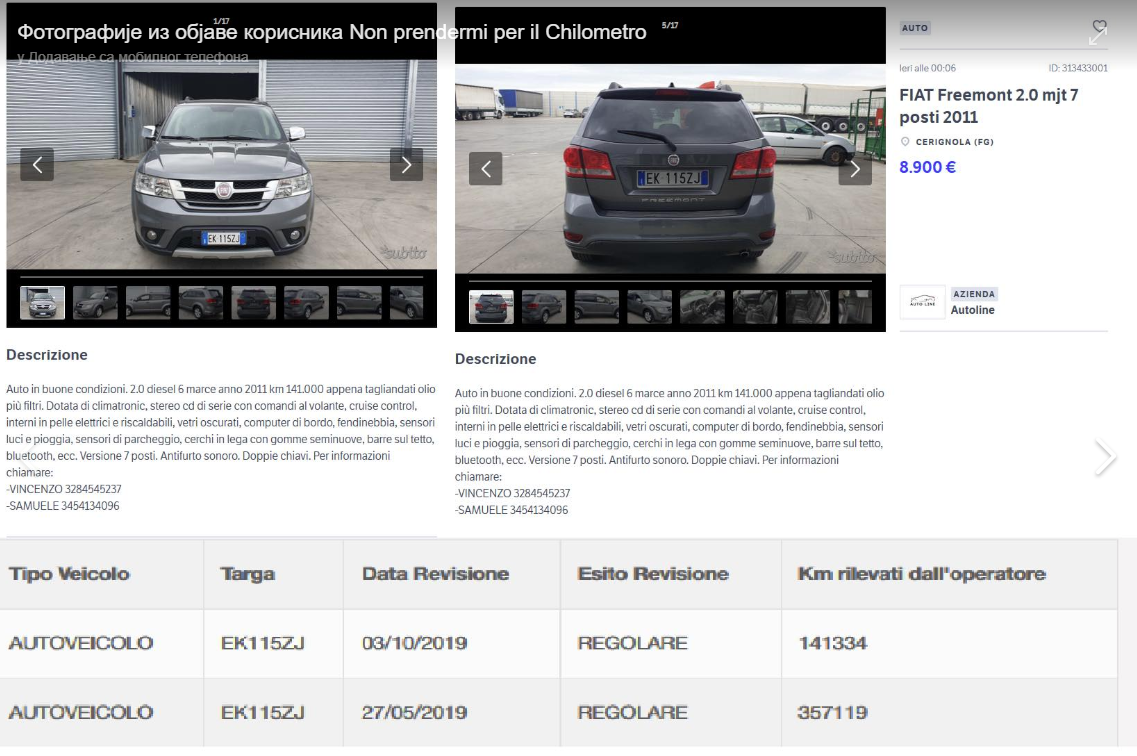Screen dimensions: 1137x756
Task: Click the Km rilevati dall'operatore column header
Action: 921,574
